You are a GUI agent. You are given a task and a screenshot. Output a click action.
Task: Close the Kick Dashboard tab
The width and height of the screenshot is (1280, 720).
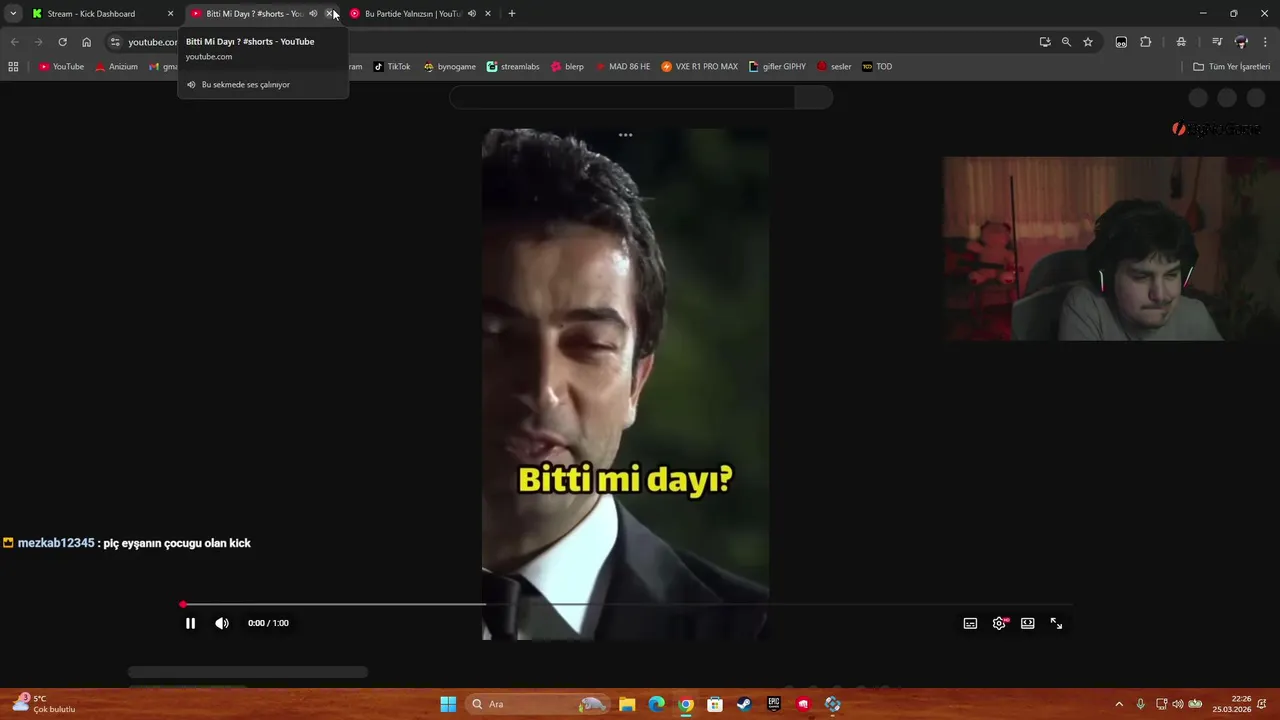point(170,14)
